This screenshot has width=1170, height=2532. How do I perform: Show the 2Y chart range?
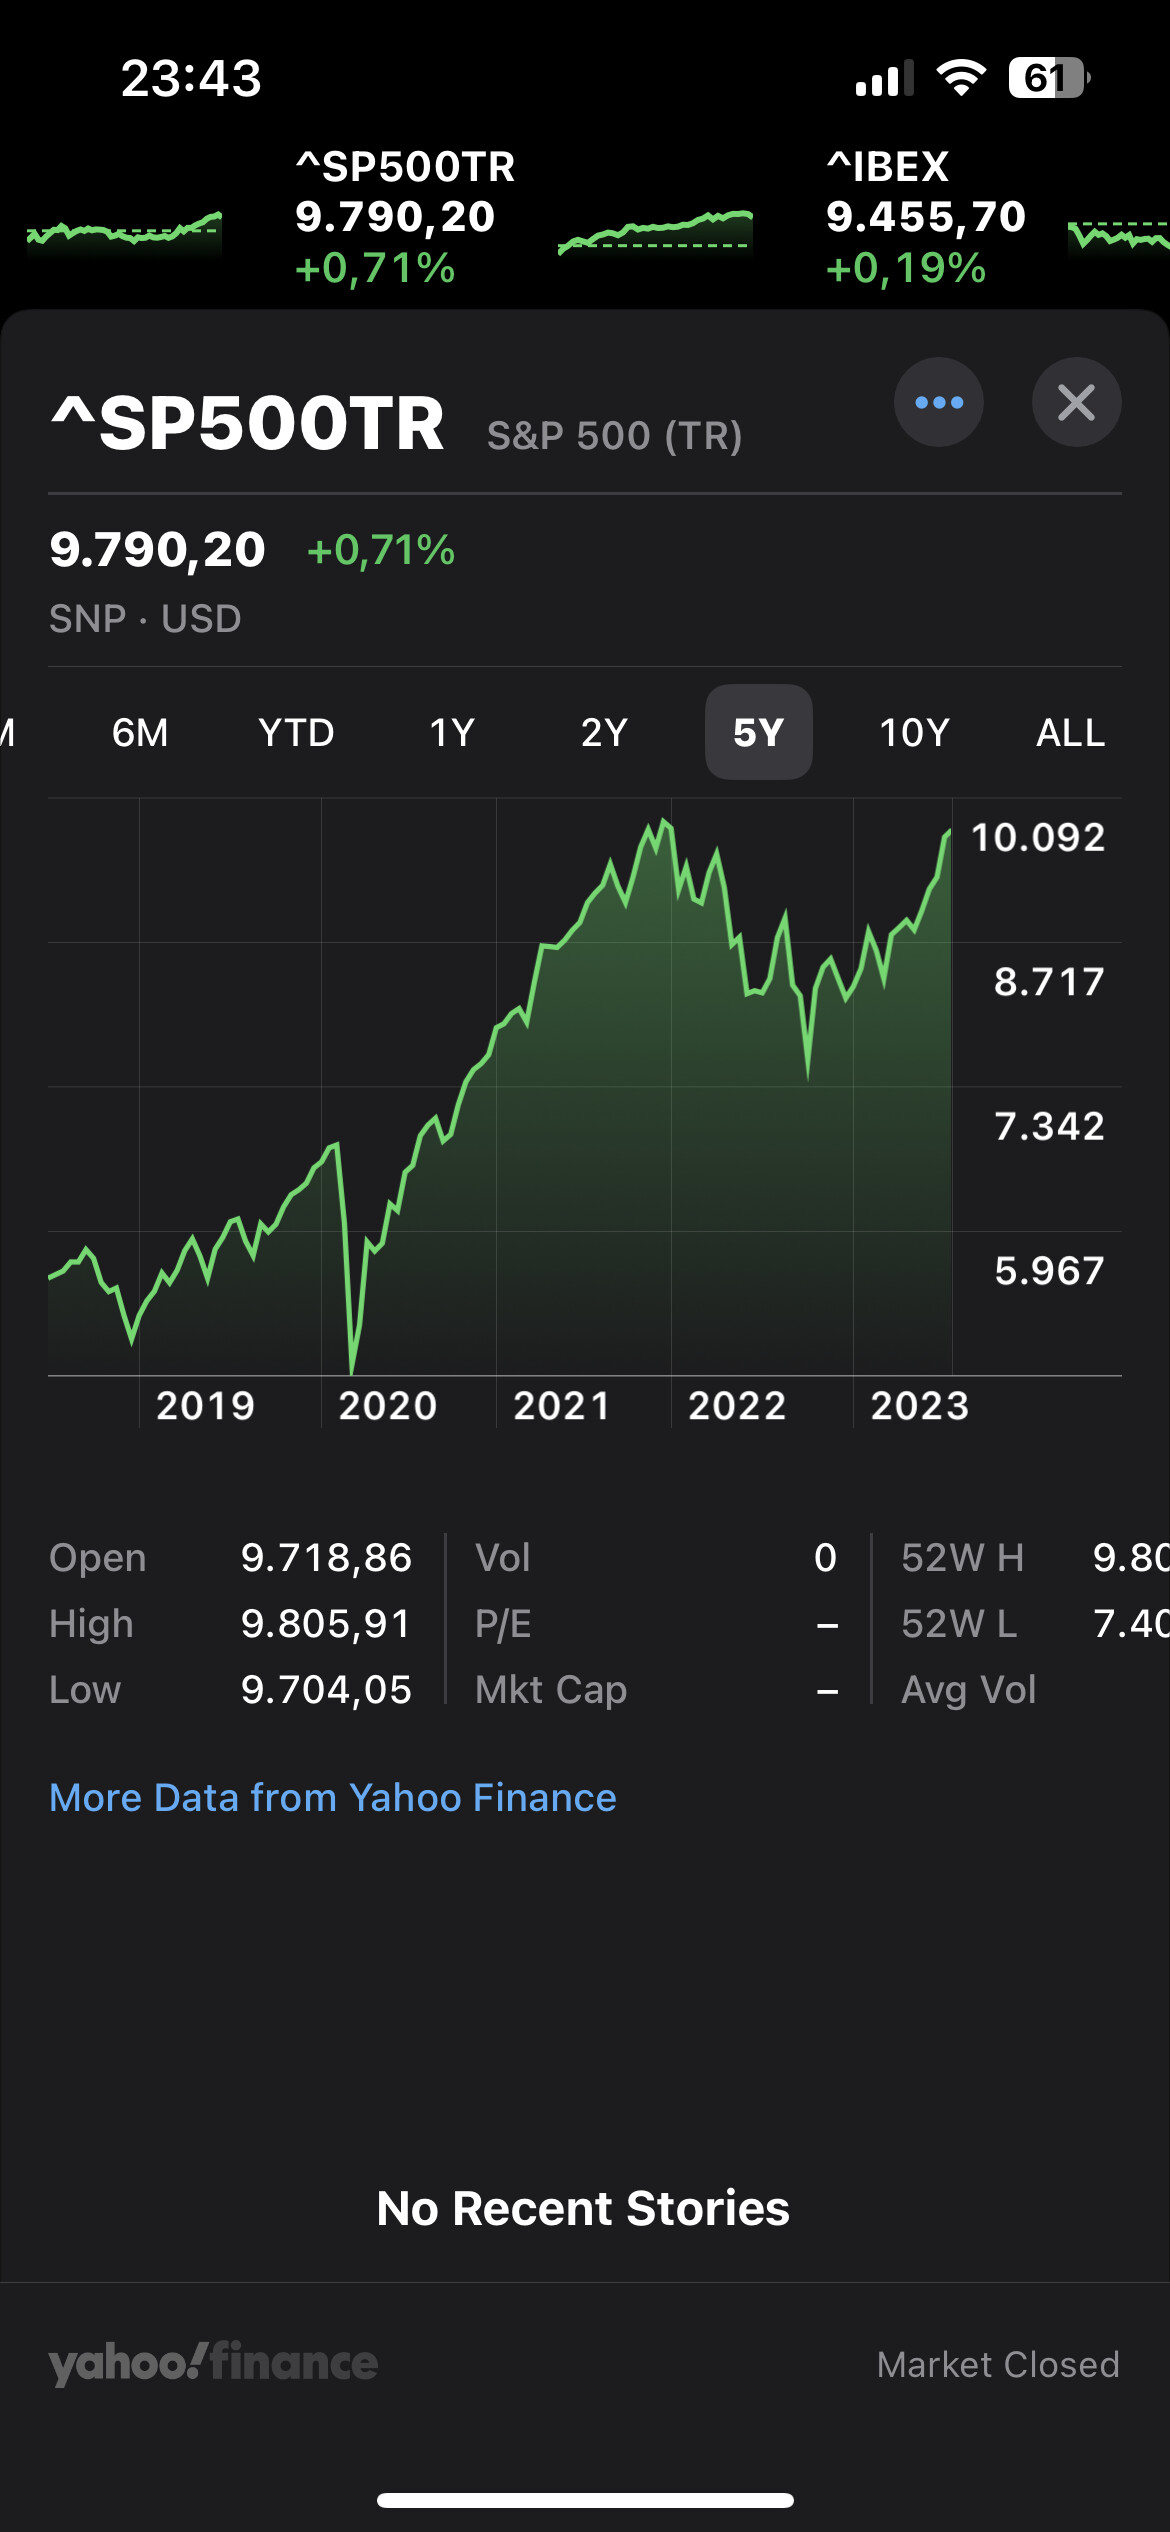click(x=604, y=733)
